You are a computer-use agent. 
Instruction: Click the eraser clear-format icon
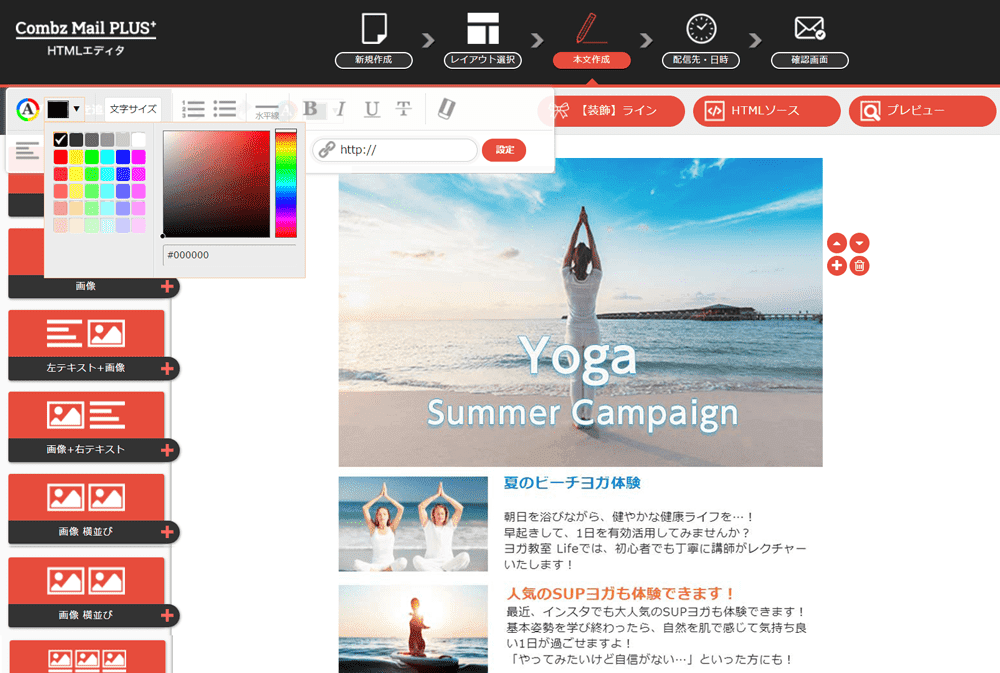tap(446, 109)
